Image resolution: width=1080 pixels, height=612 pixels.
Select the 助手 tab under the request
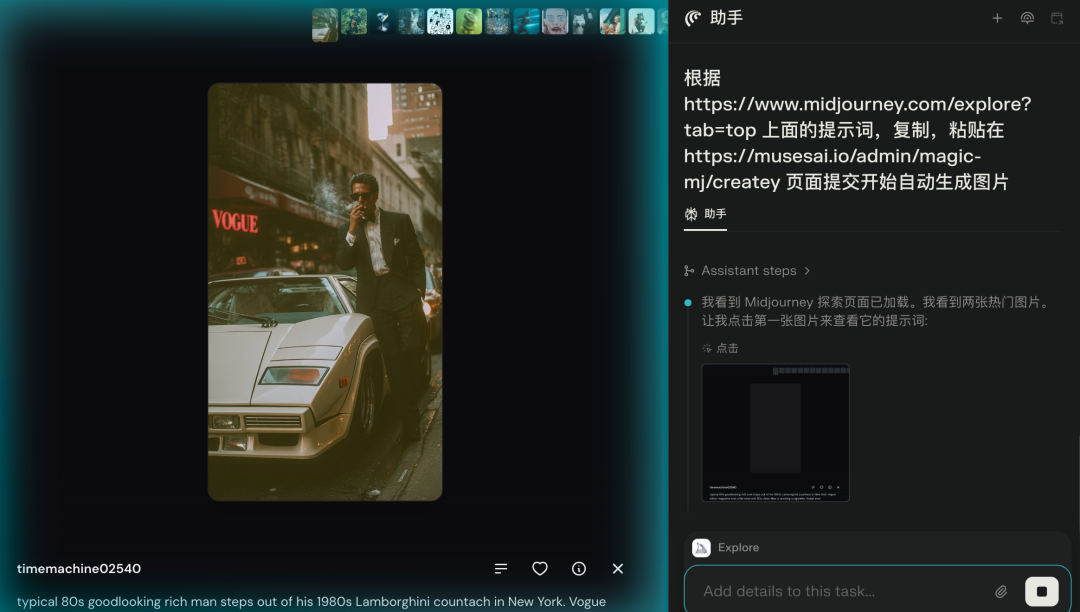point(705,214)
